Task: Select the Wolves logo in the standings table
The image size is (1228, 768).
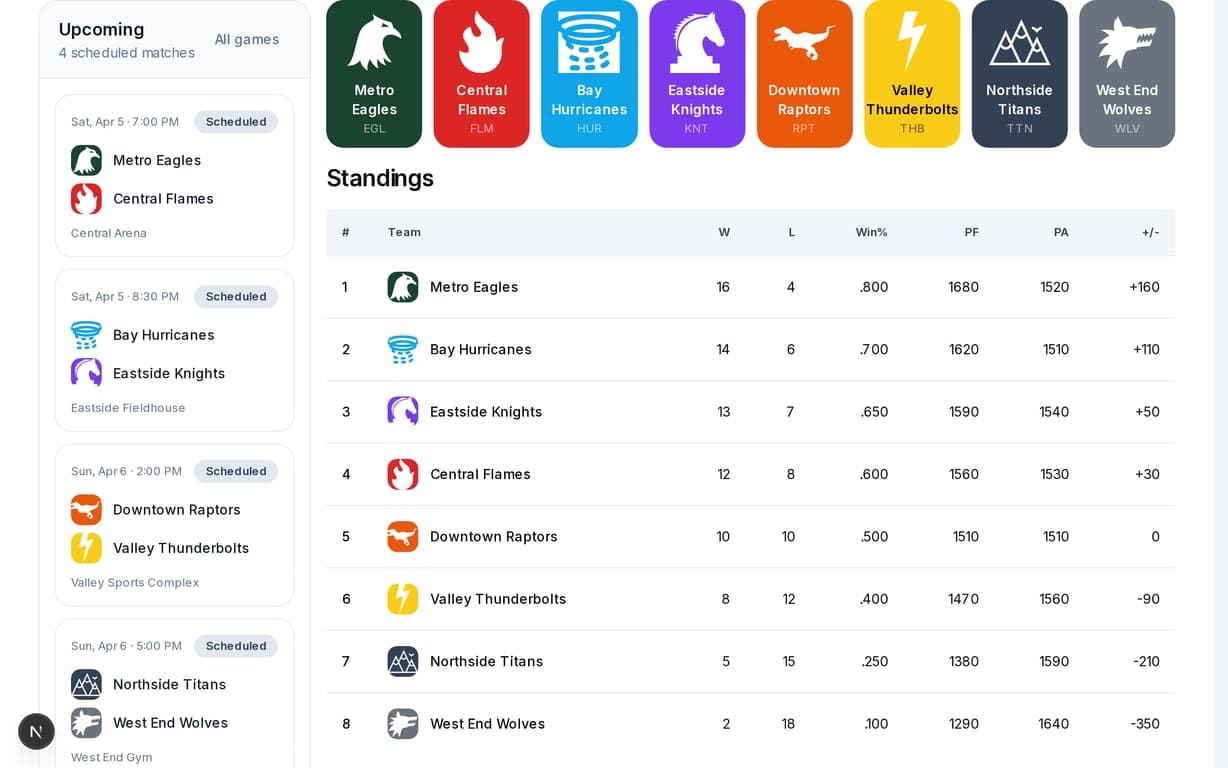Action: pos(403,723)
